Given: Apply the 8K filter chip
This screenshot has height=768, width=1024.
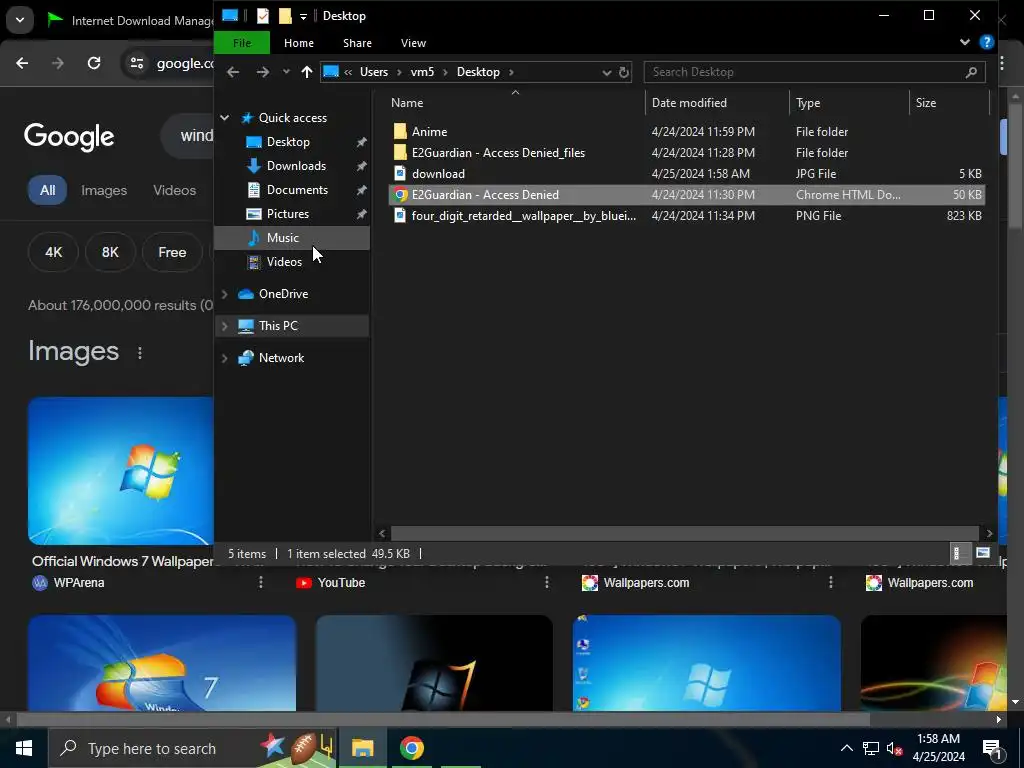Looking at the screenshot, I should pyautogui.click(x=110, y=252).
